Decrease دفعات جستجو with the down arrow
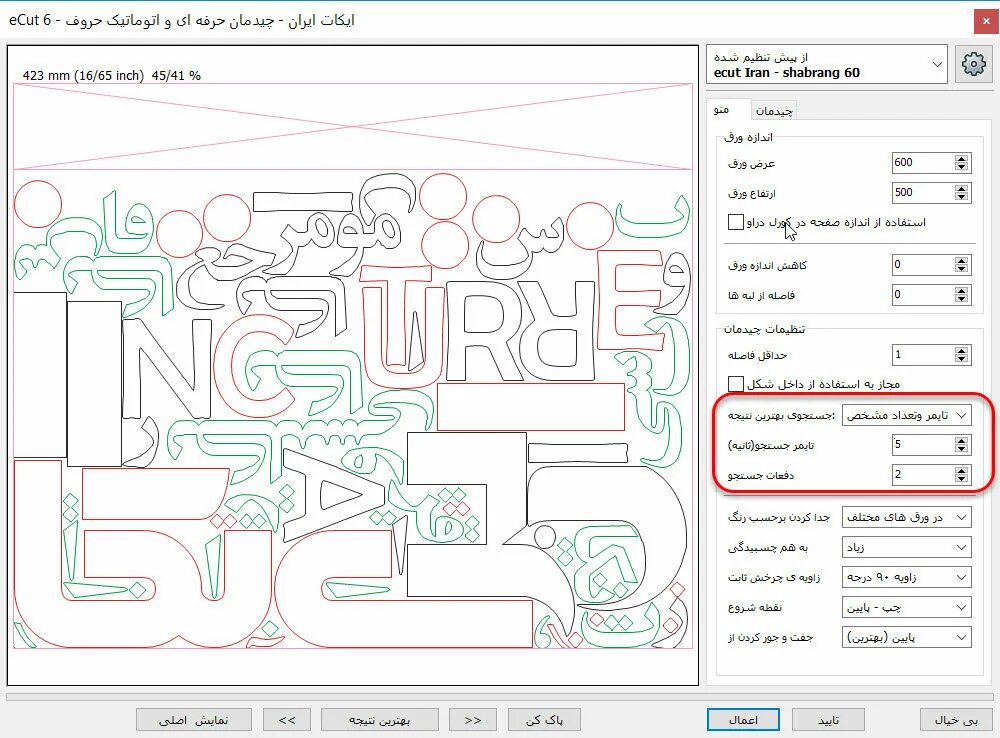 [962, 479]
